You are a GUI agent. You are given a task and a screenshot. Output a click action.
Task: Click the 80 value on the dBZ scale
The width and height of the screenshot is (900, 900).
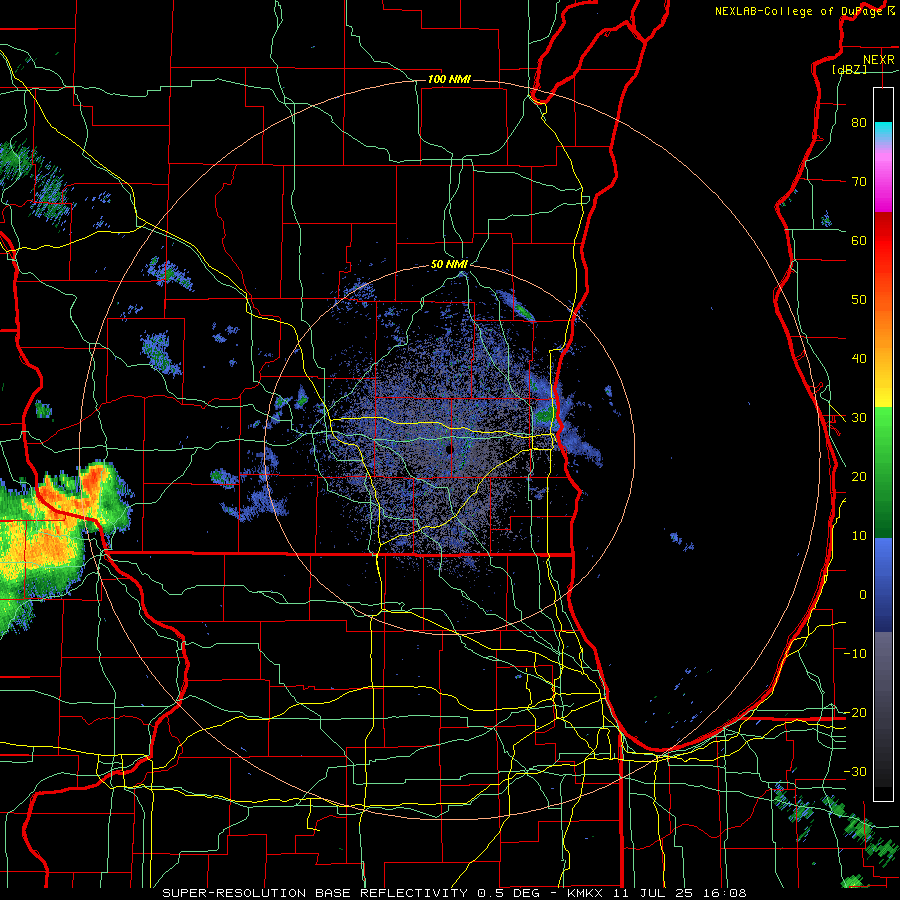click(x=859, y=122)
